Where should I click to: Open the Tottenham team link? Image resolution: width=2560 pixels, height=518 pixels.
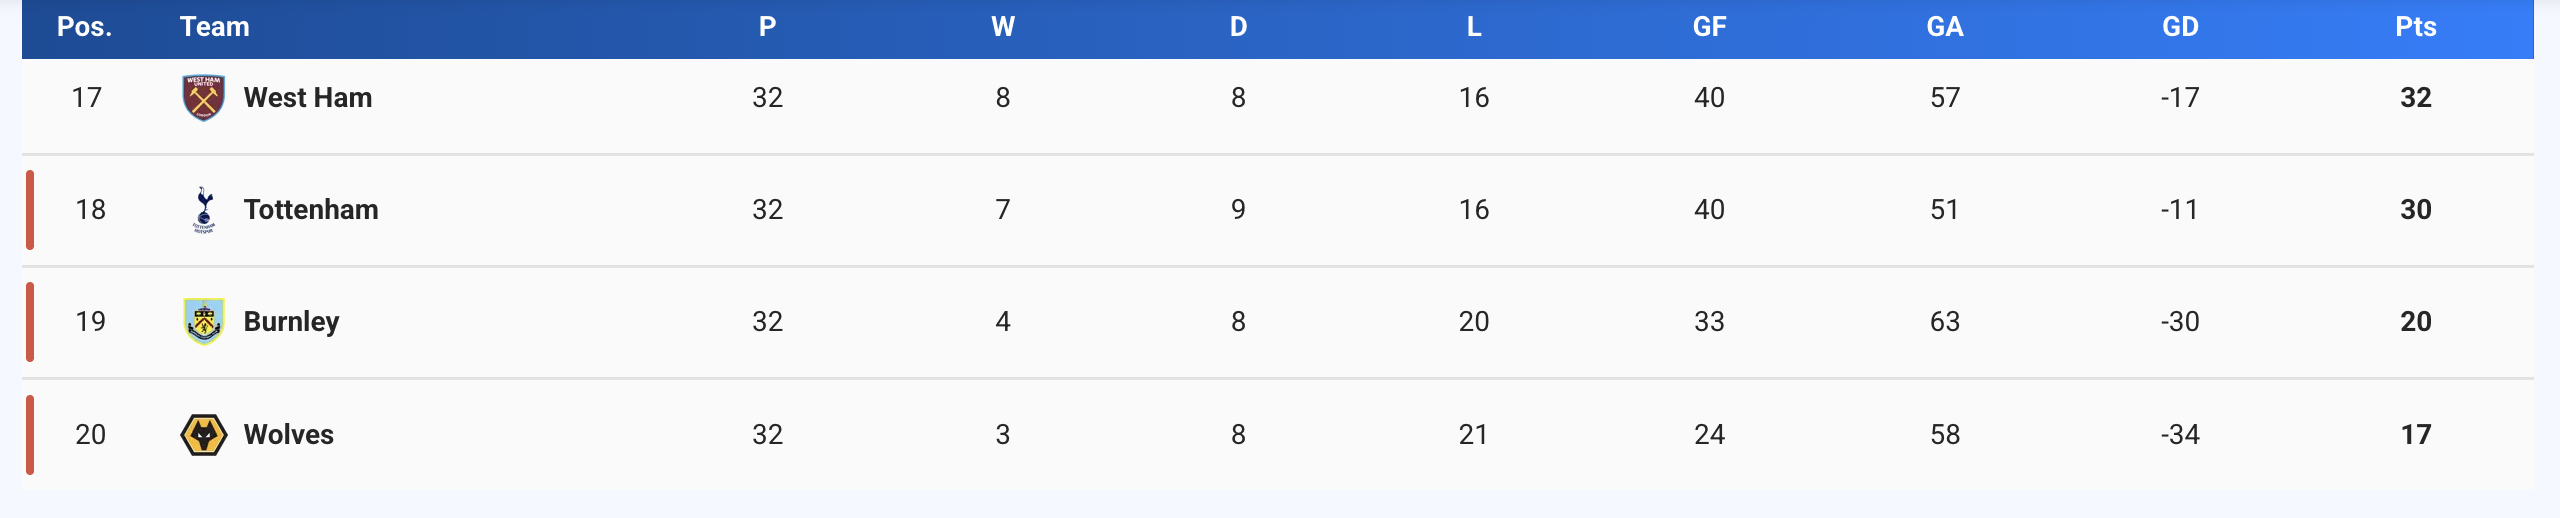click(x=311, y=210)
